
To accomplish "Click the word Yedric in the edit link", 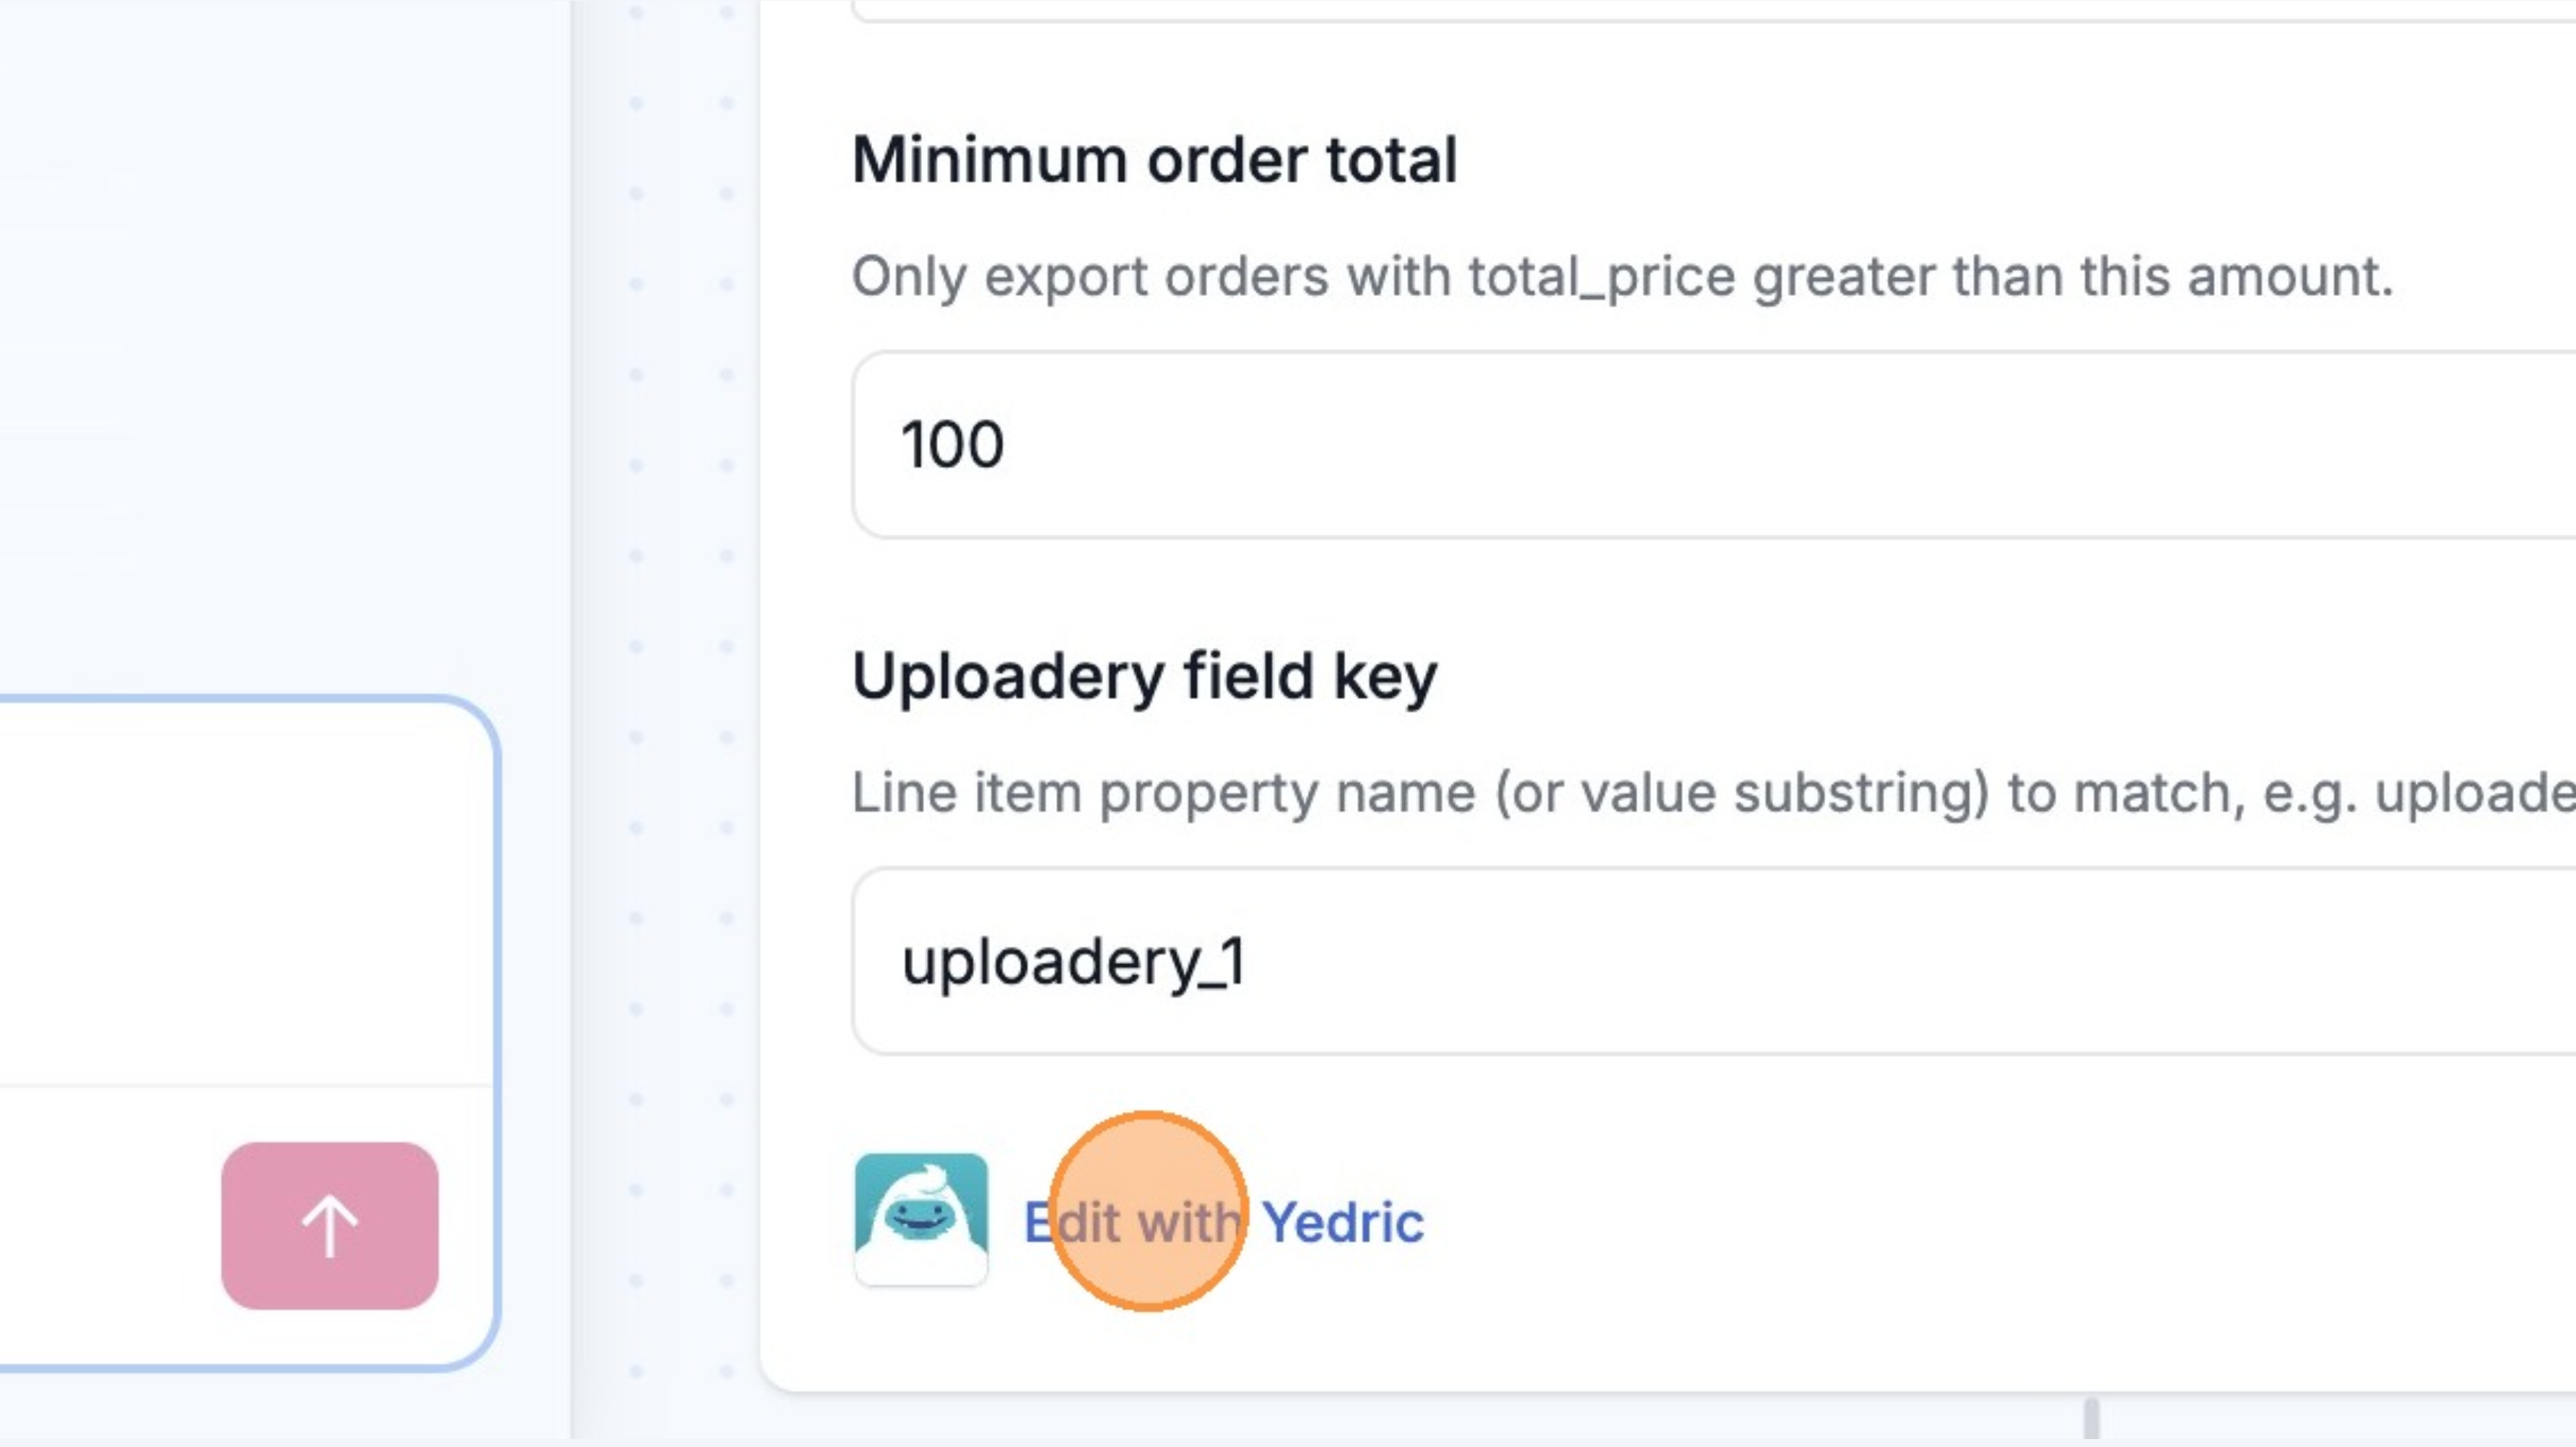I will (x=1342, y=1222).
